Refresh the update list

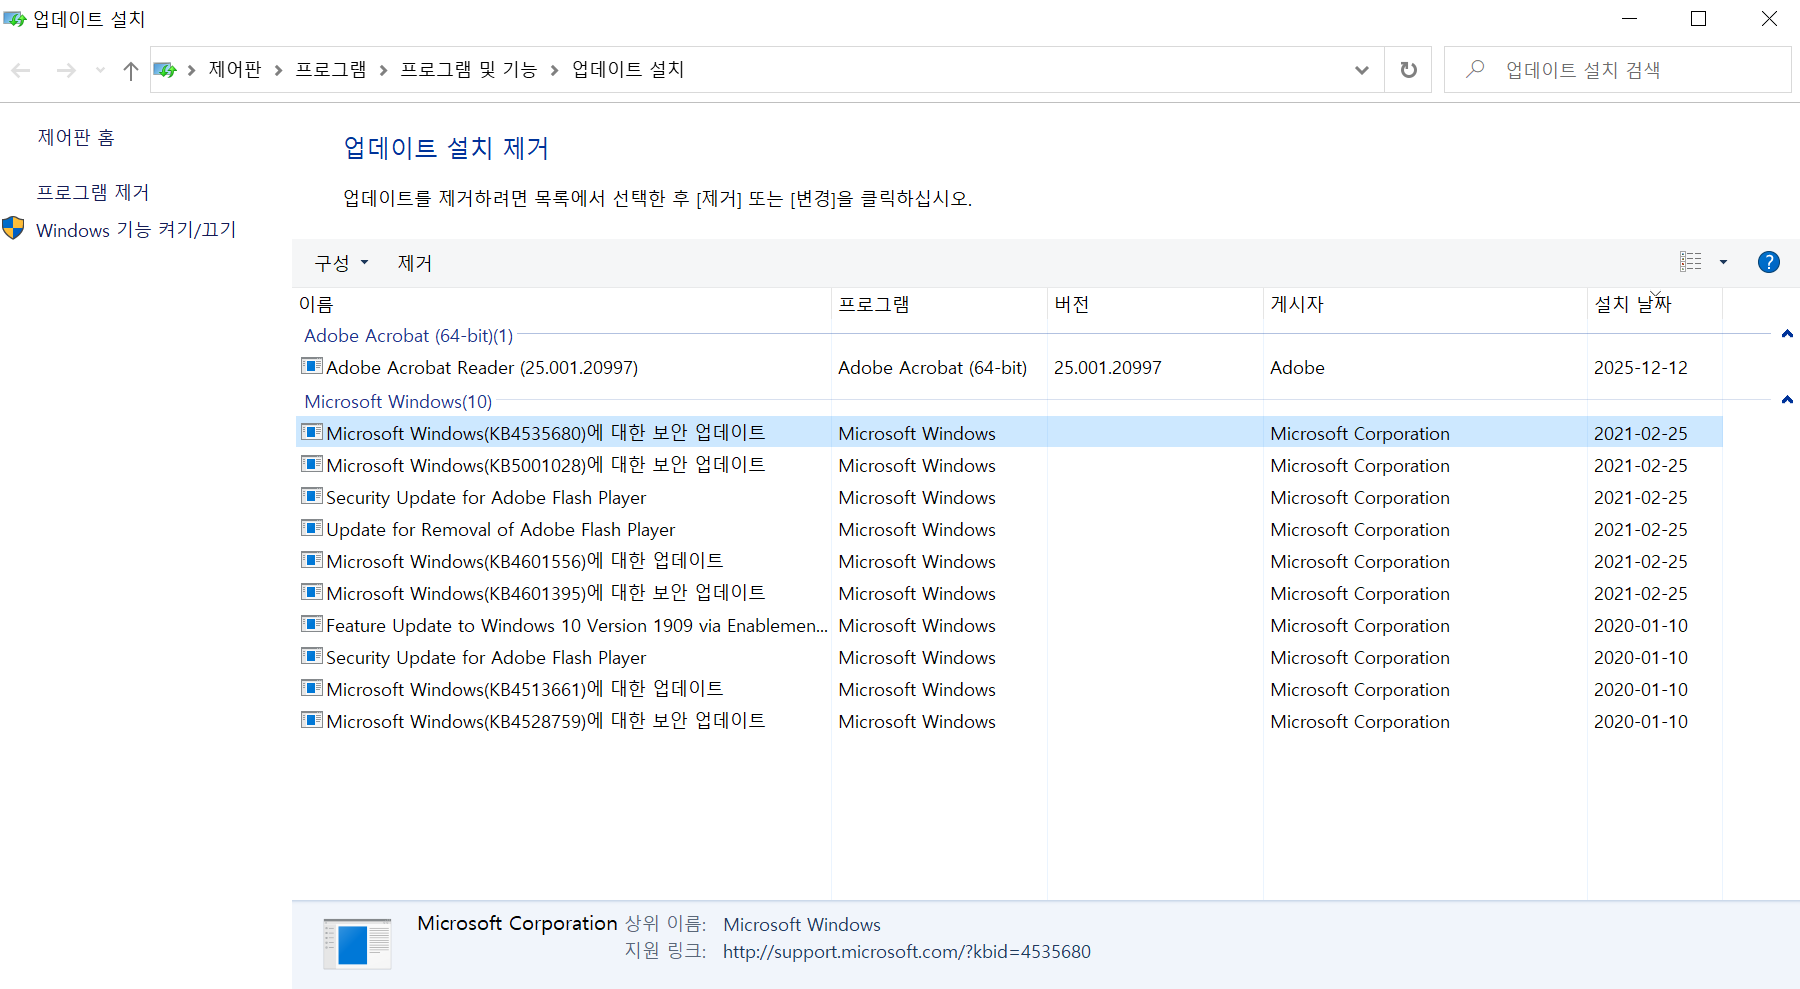(1408, 70)
